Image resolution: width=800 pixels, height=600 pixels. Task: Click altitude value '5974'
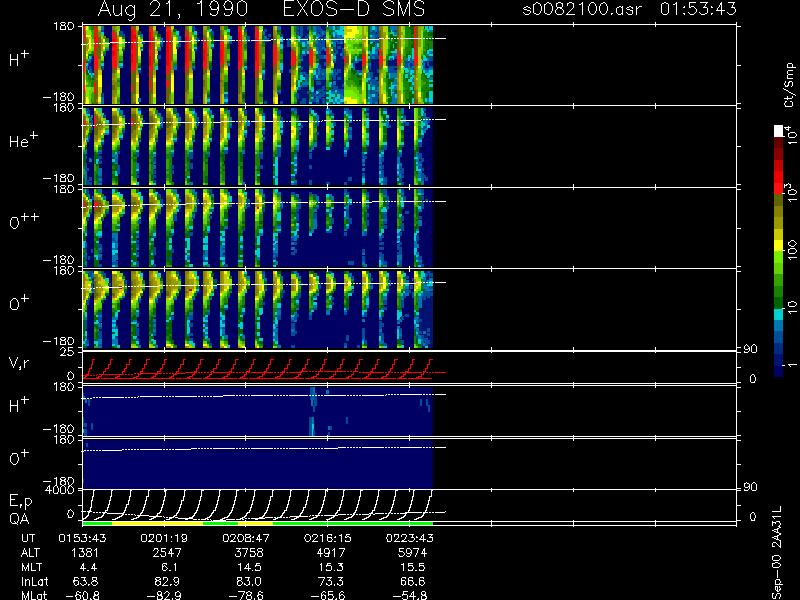(x=412, y=553)
